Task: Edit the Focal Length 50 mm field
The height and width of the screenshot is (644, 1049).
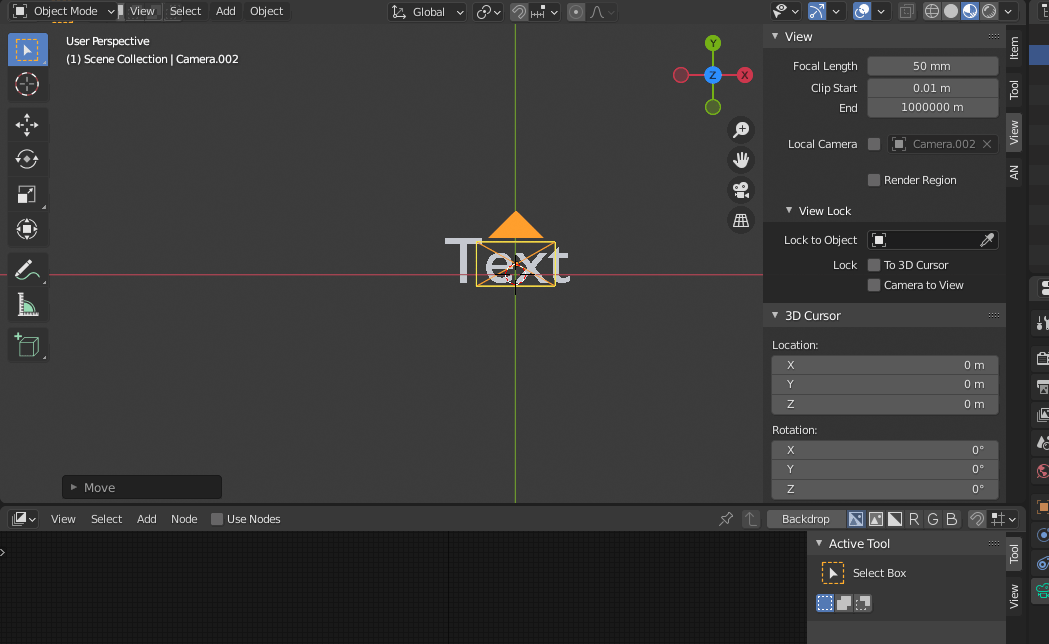Action: click(933, 66)
